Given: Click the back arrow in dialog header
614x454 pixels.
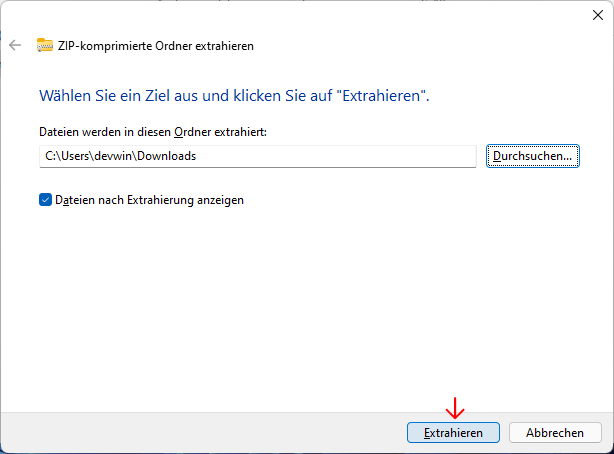Looking at the screenshot, I should (x=15, y=45).
